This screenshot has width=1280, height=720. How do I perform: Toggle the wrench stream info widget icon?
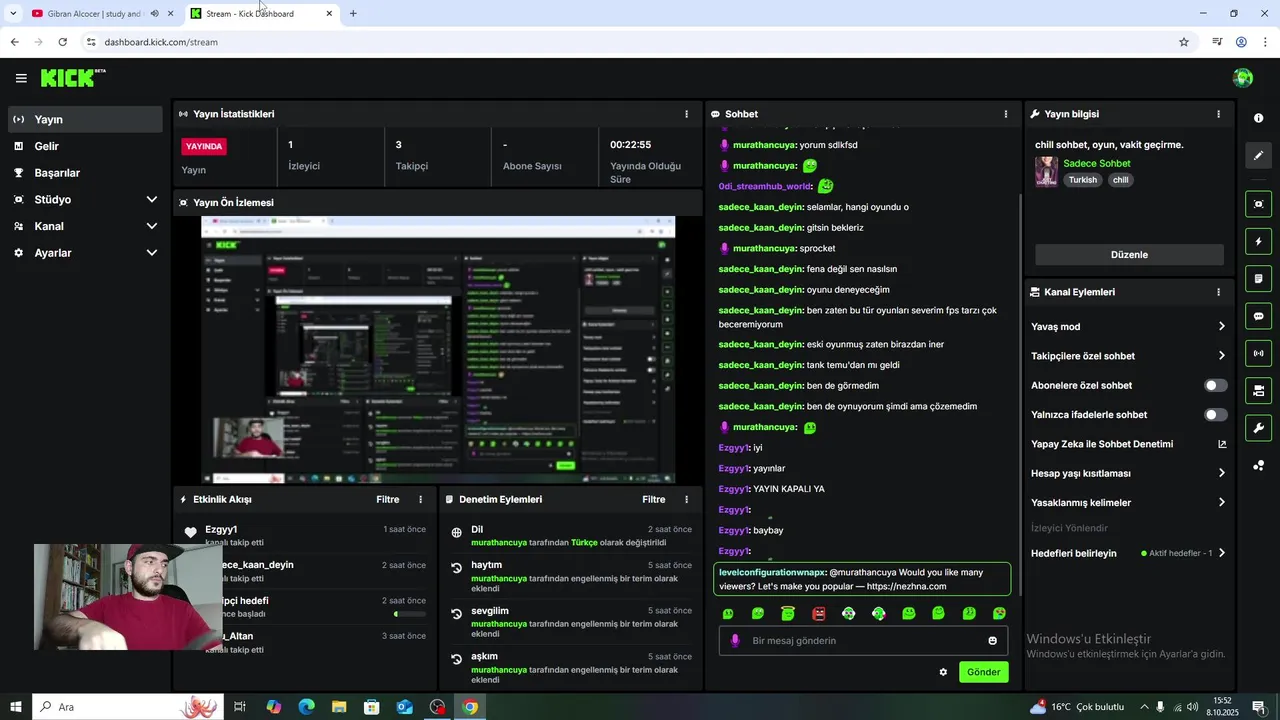click(x=1258, y=428)
